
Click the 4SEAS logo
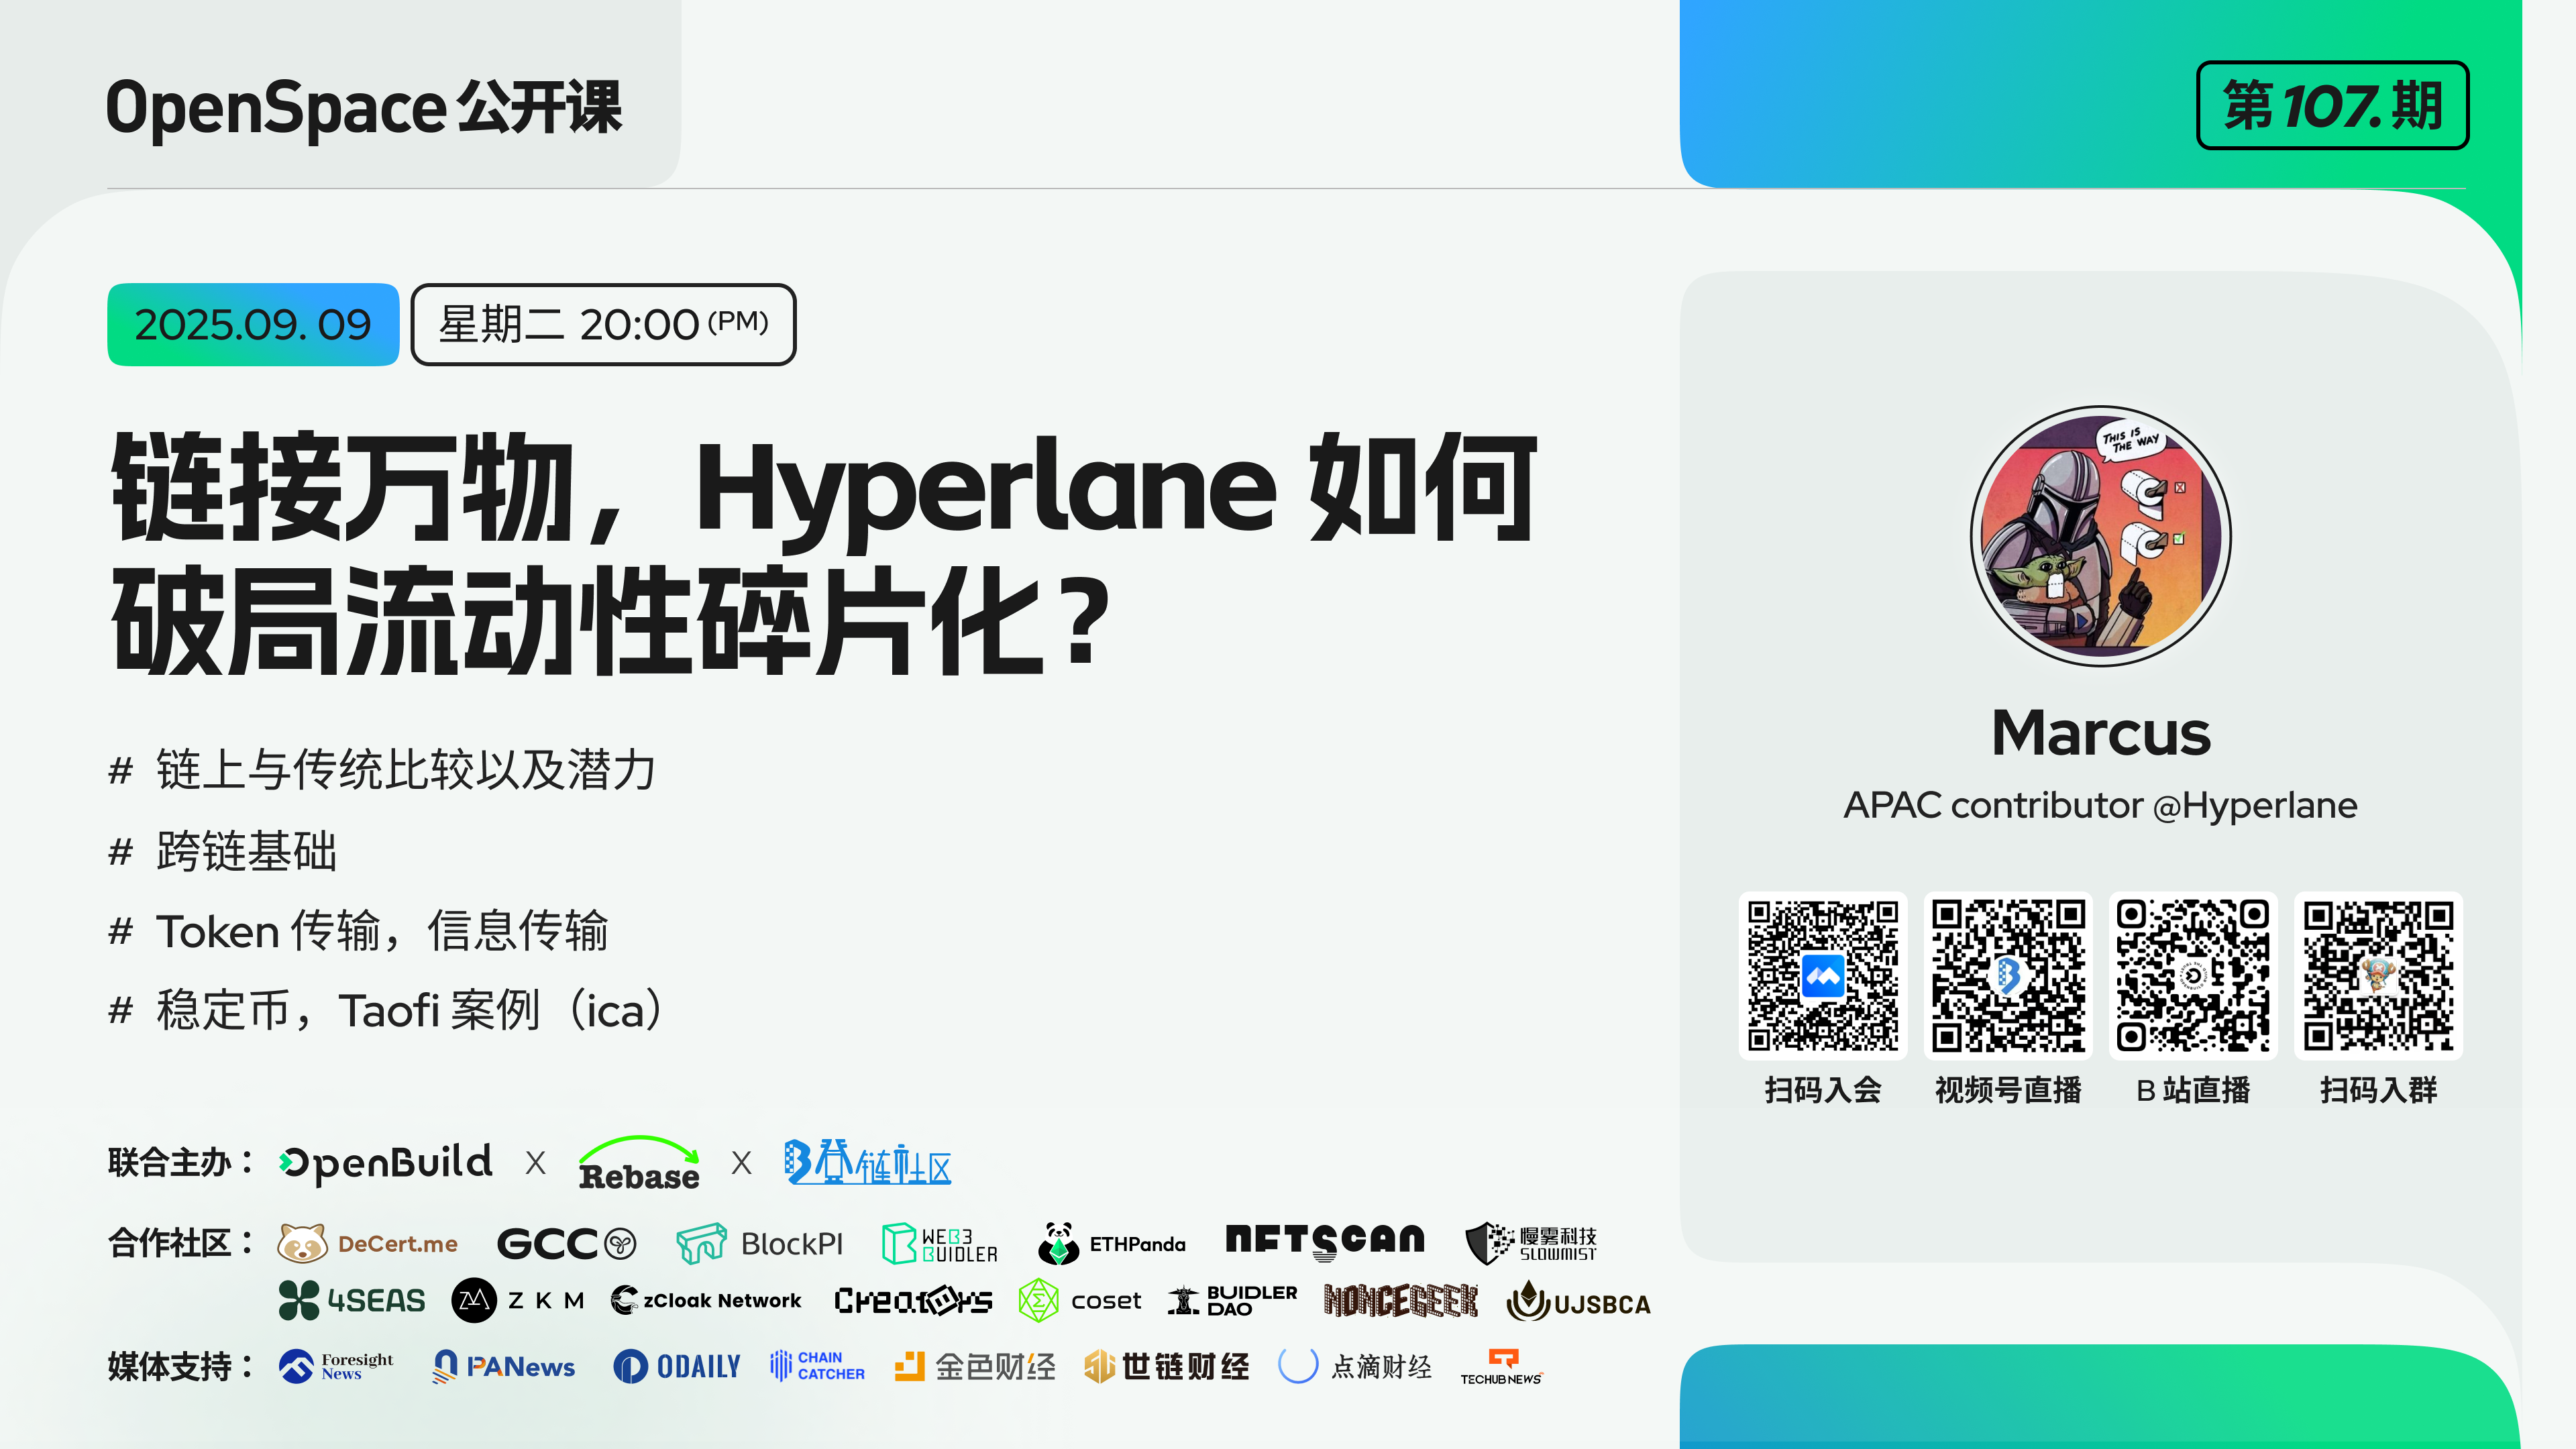(351, 1300)
